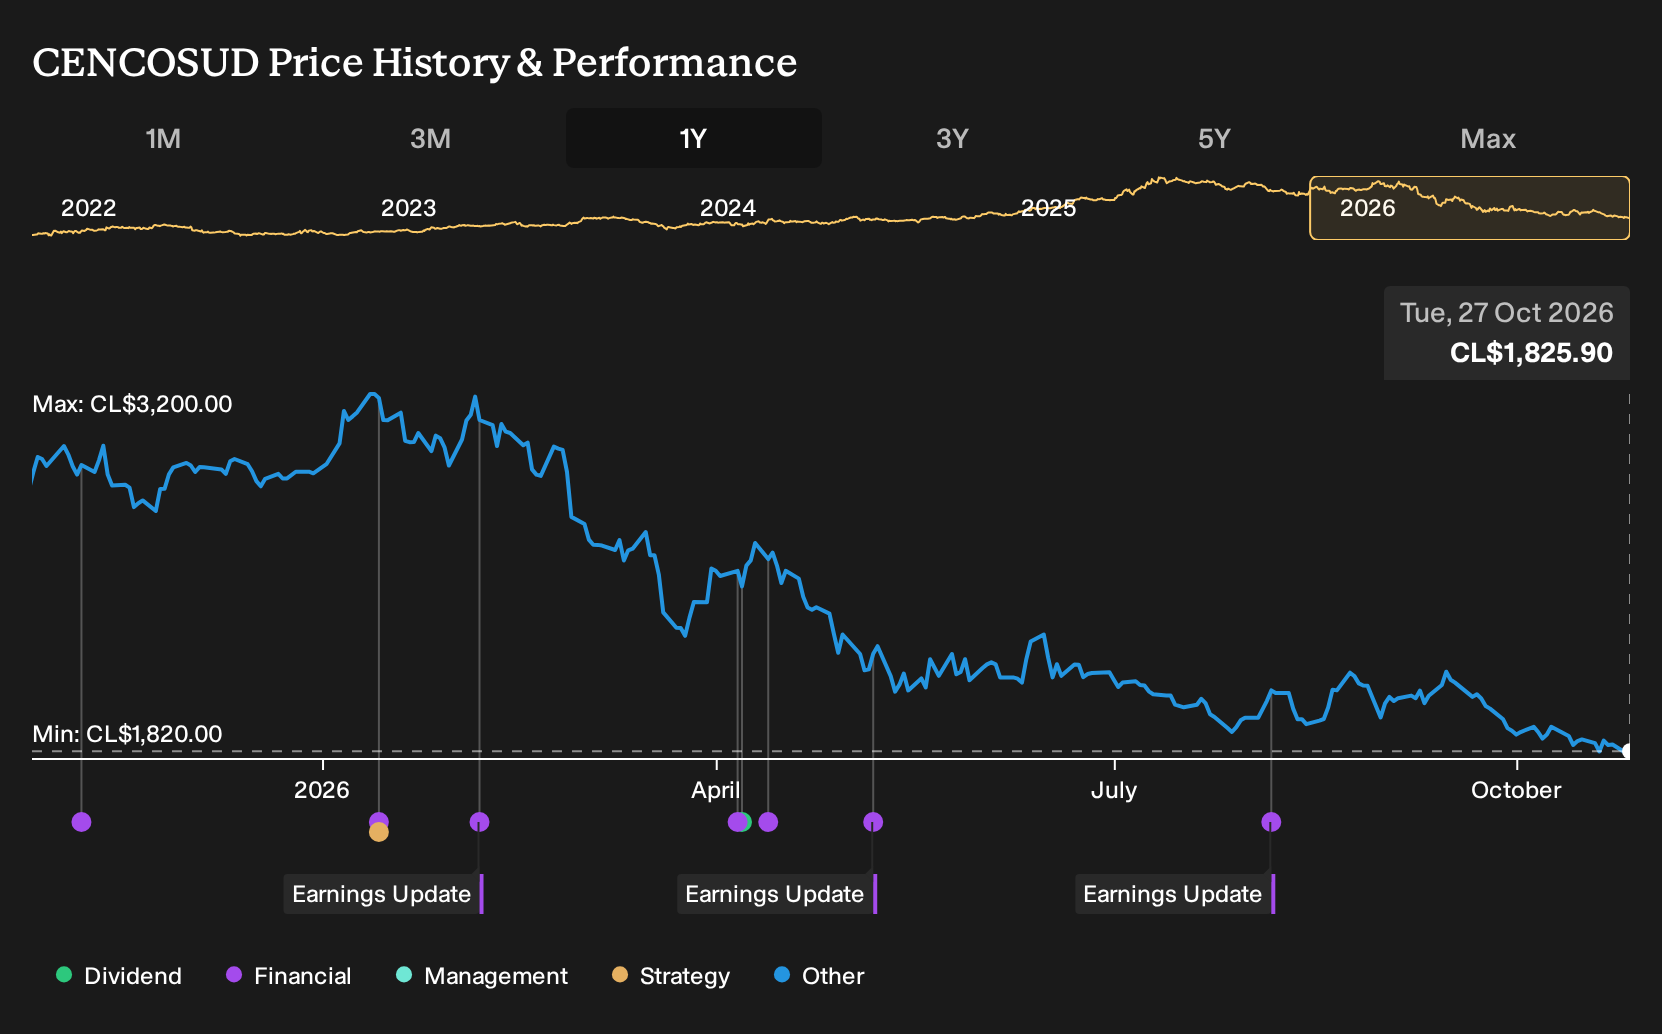1662x1034 pixels.
Task: Select the purple marker above the third Earnings Update
Action: click(x=1271, y=822)
